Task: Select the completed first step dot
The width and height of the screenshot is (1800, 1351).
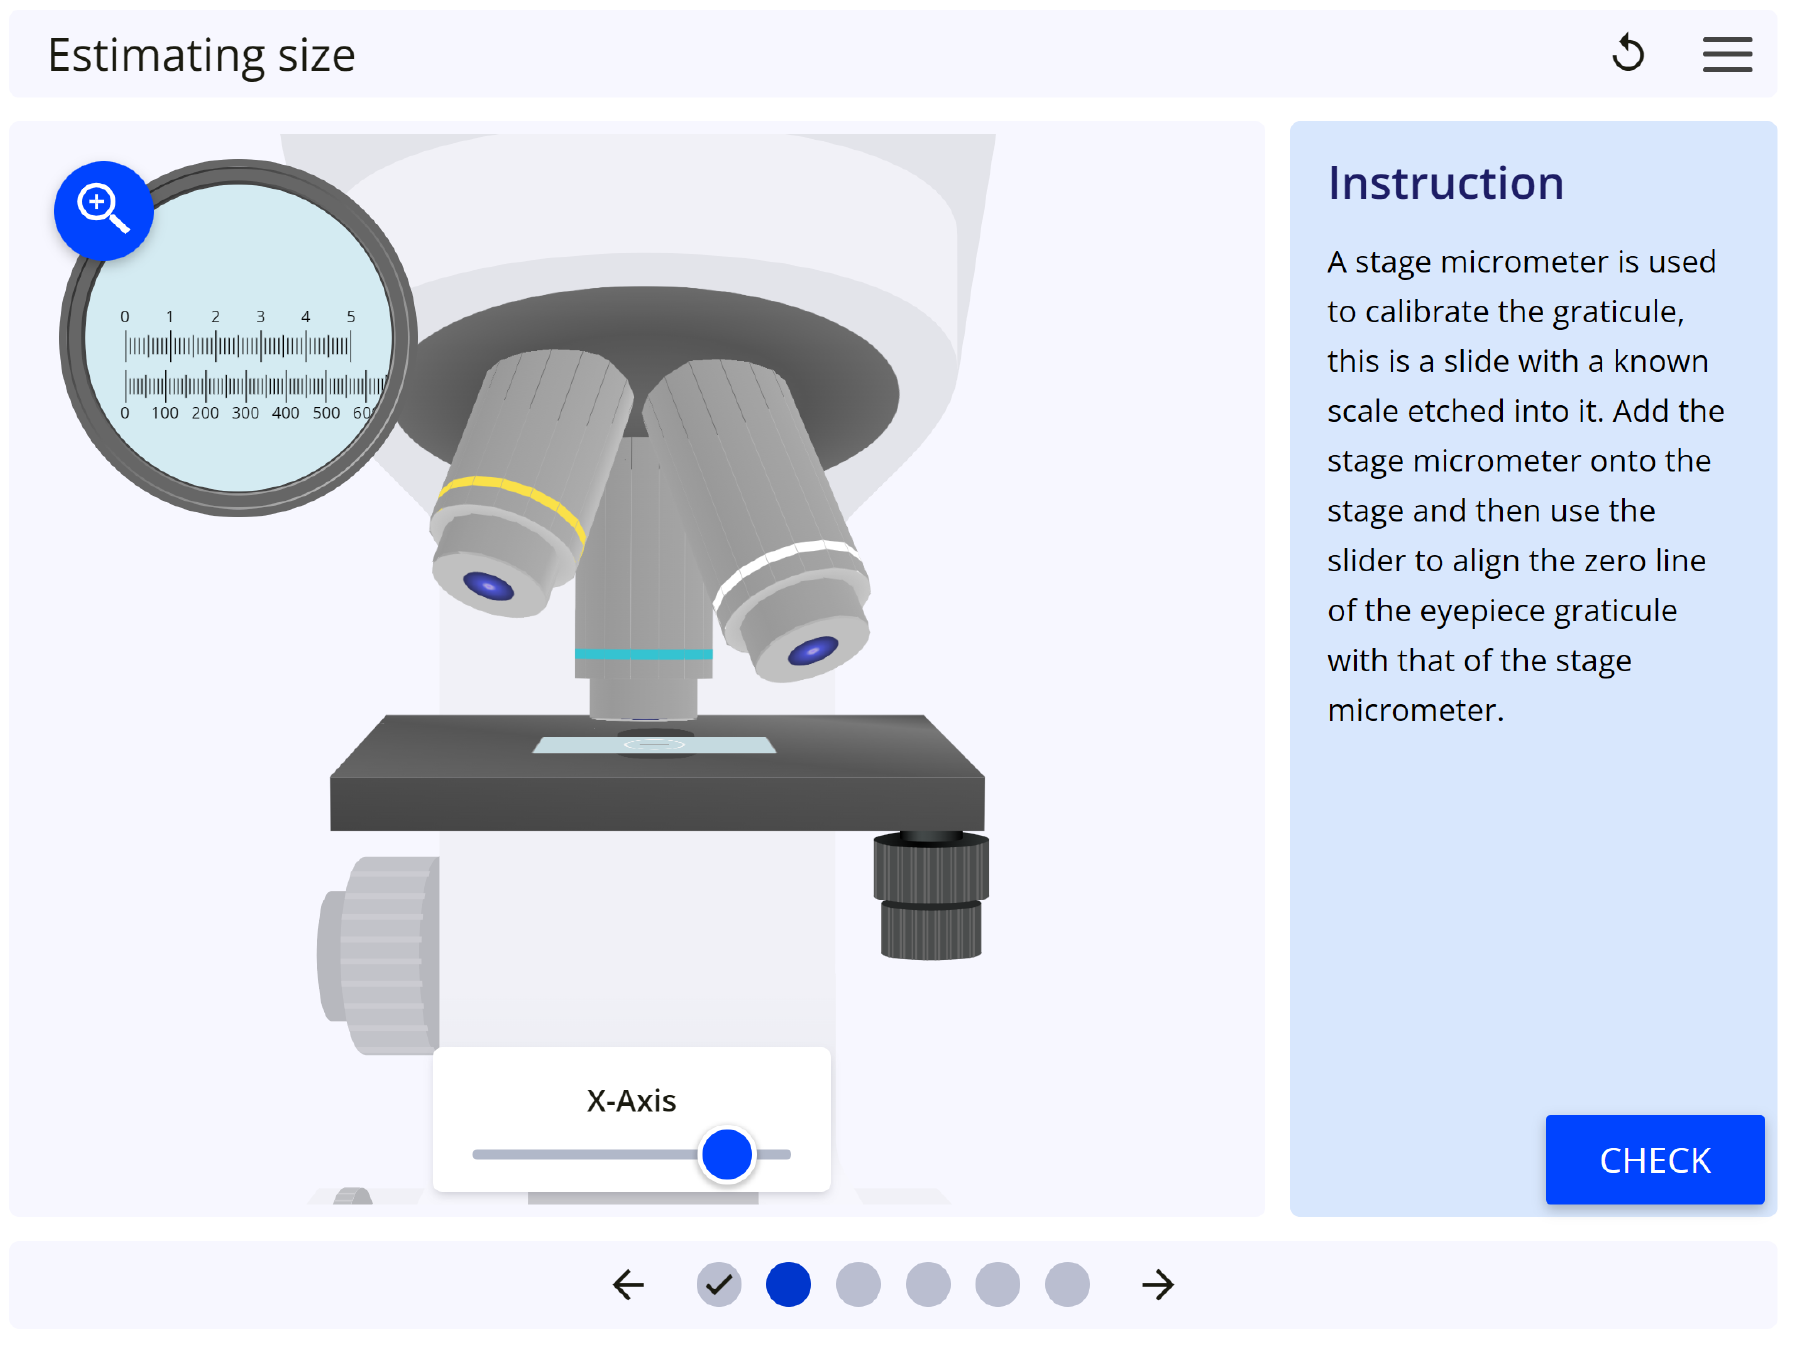Action: (719, 1284)
